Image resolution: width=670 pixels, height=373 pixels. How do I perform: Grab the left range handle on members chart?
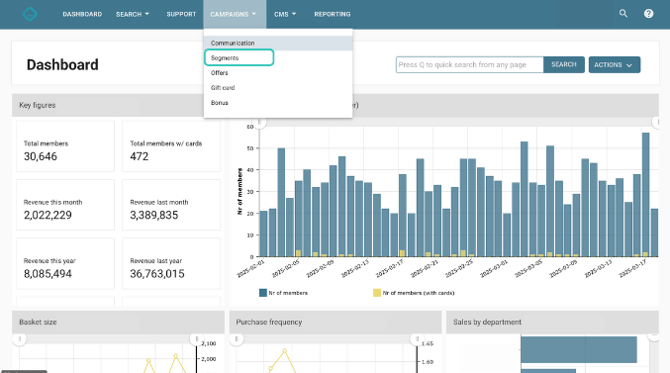[260, 122]
